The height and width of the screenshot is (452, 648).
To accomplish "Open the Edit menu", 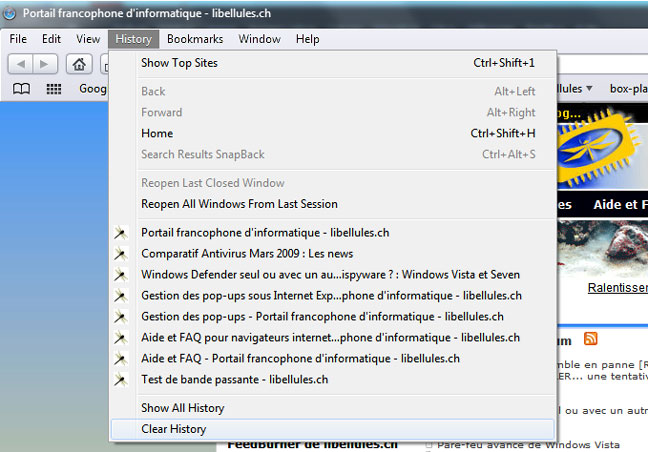I will point(51,39).
